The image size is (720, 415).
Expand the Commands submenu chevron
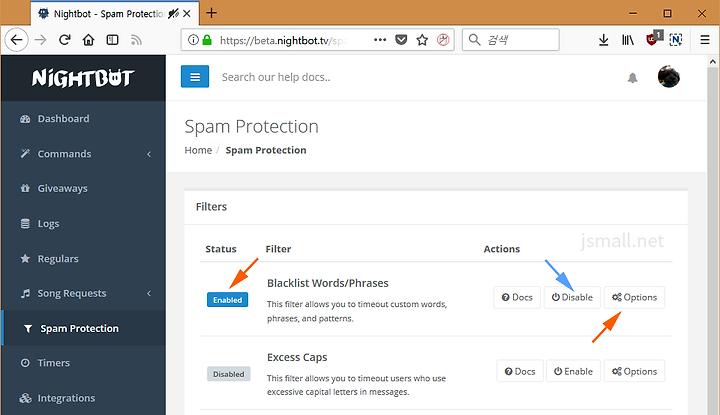pos(149,154)
